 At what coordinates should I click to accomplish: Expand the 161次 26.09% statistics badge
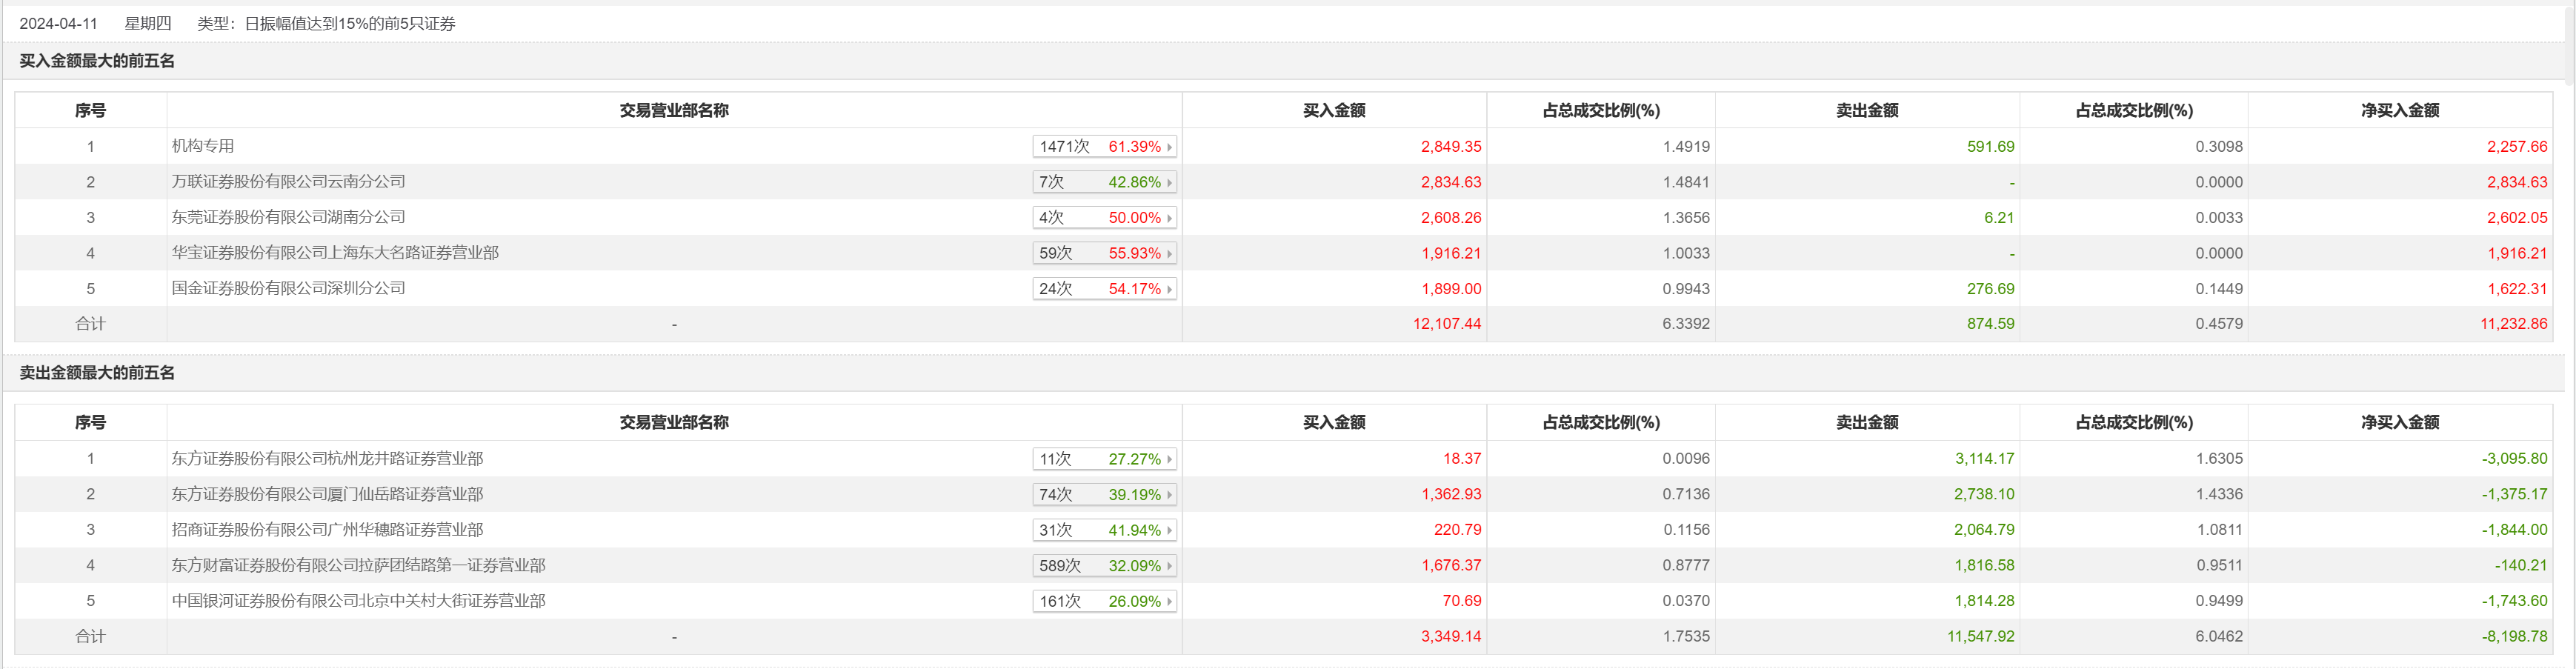click(1104, 602)
